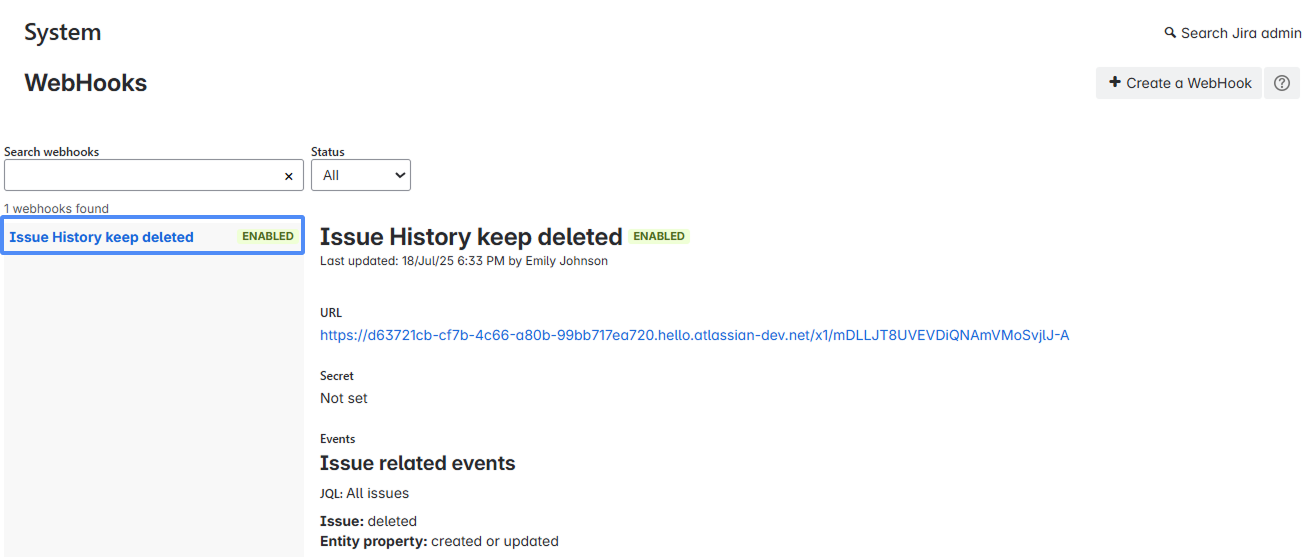Click the large 'Issue History keep deleted' heading
Viewport: 1316px width, 557px height.
pos(471,237)
